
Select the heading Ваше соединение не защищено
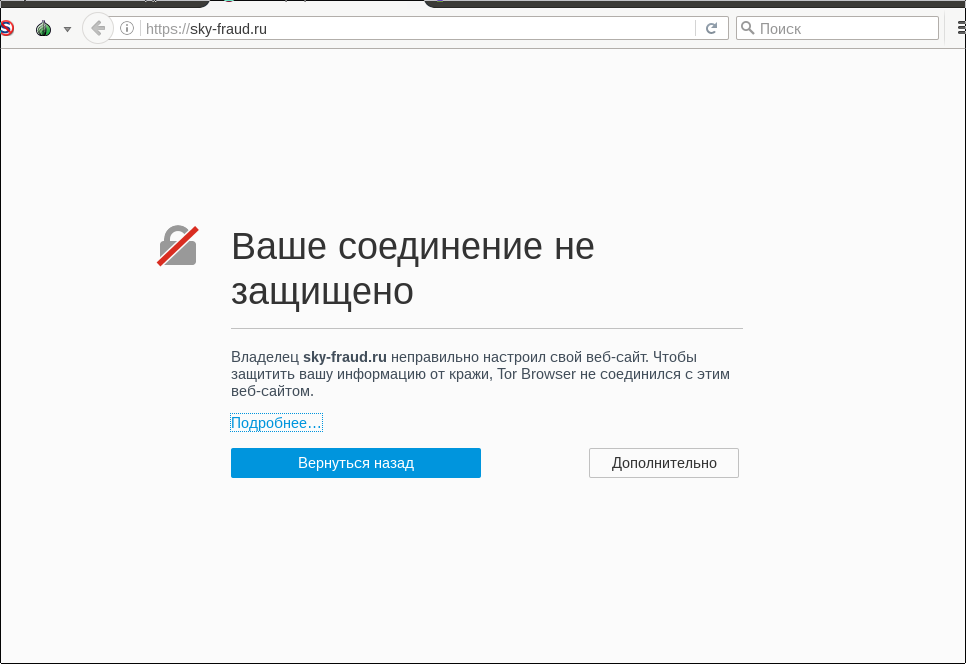(413, 268)
